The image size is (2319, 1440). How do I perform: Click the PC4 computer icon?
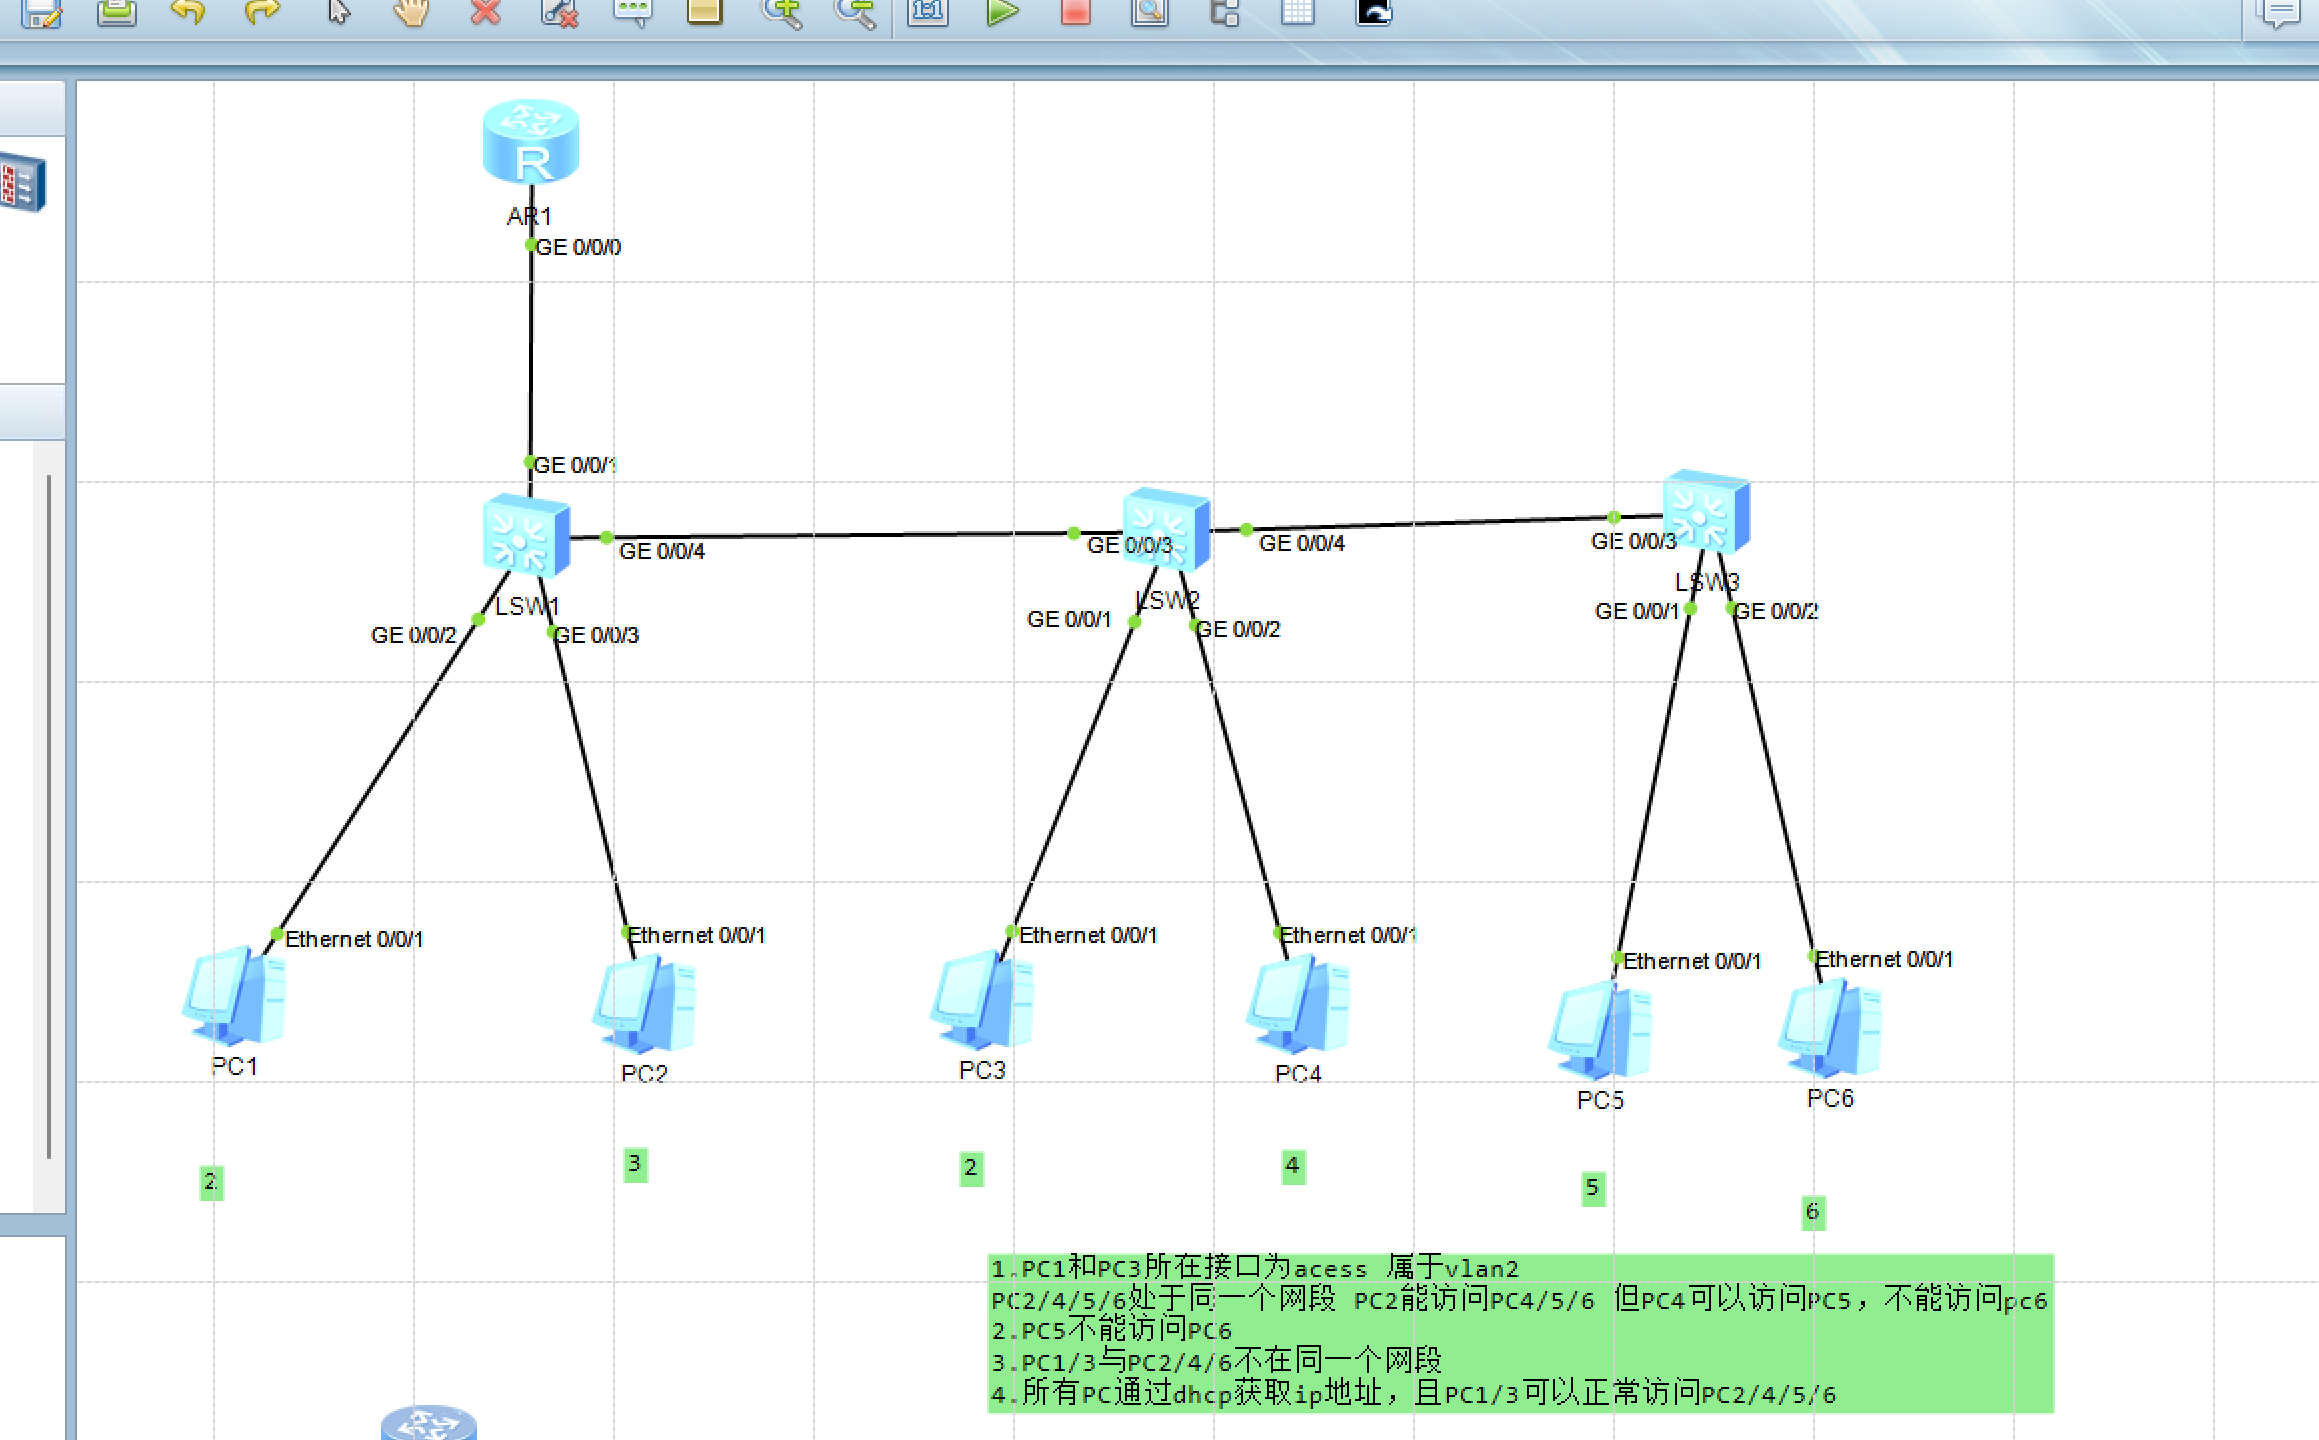(x=1298, y=1004)
